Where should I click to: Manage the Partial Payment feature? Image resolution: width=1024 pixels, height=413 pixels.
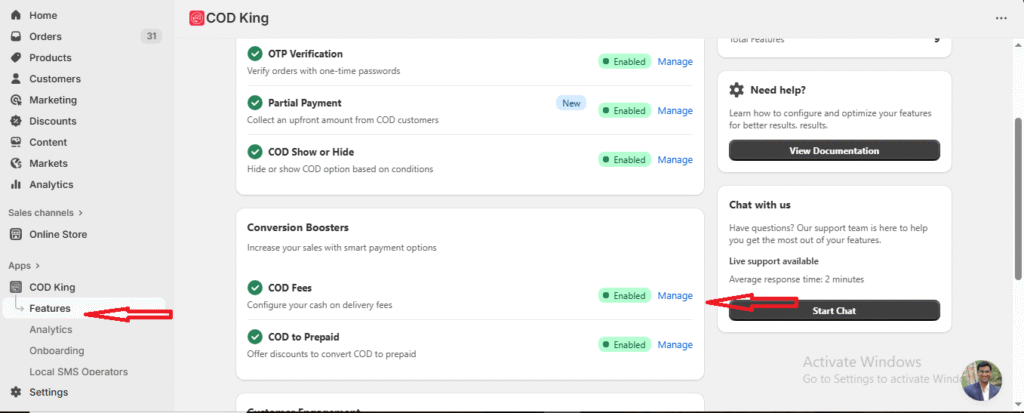[x=675, y=111]
